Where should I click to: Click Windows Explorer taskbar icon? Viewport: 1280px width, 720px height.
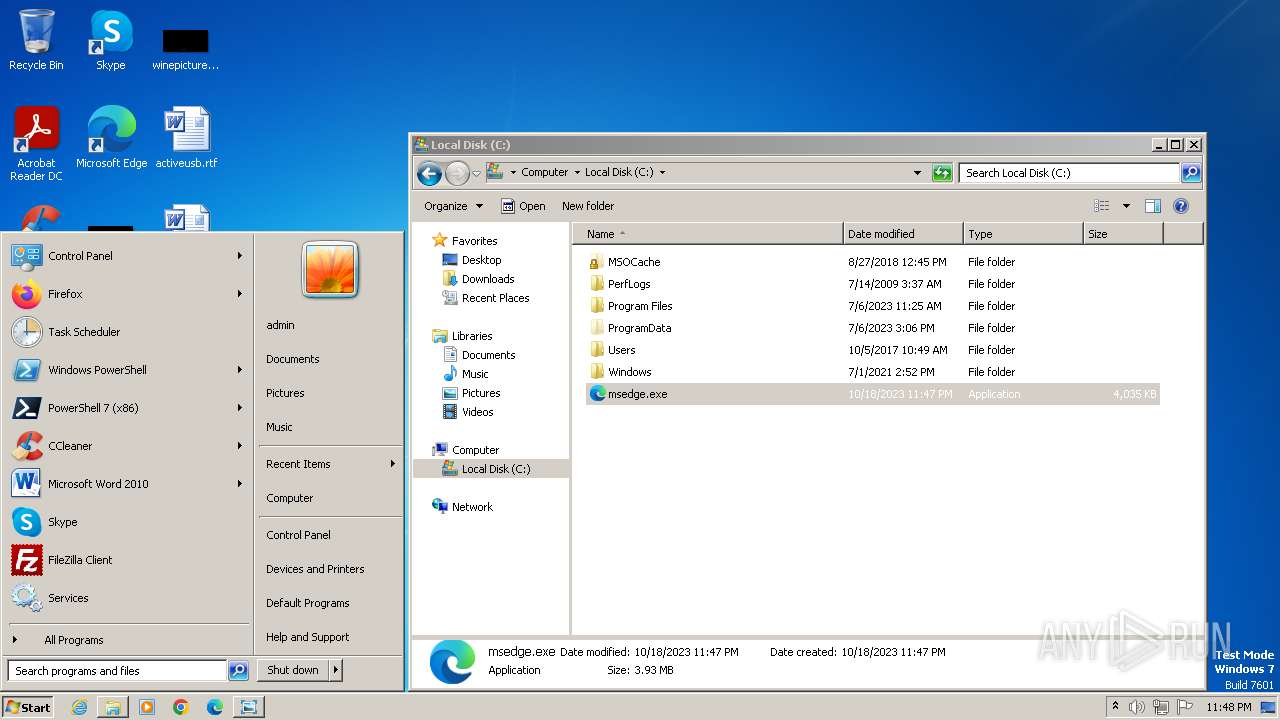point(113,707)
